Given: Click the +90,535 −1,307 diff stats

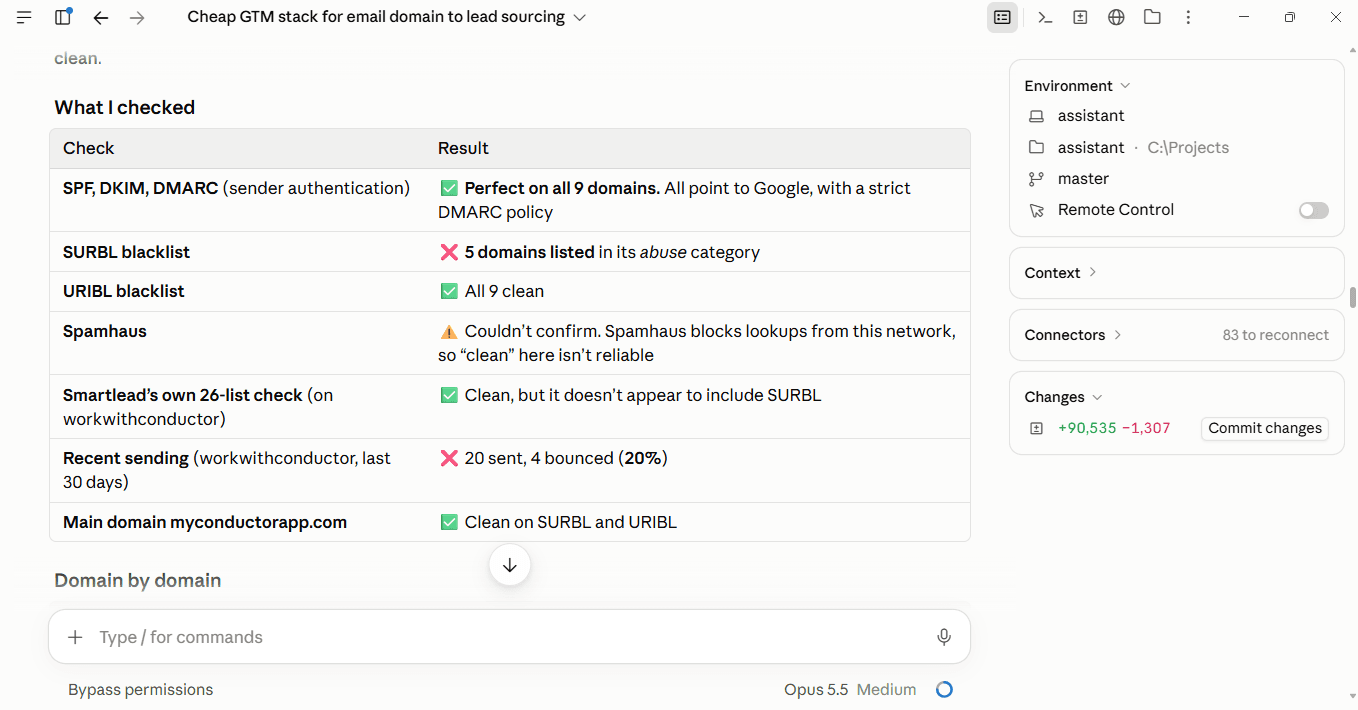Looking at the screenshot, I should click(x=1114, y=428).
